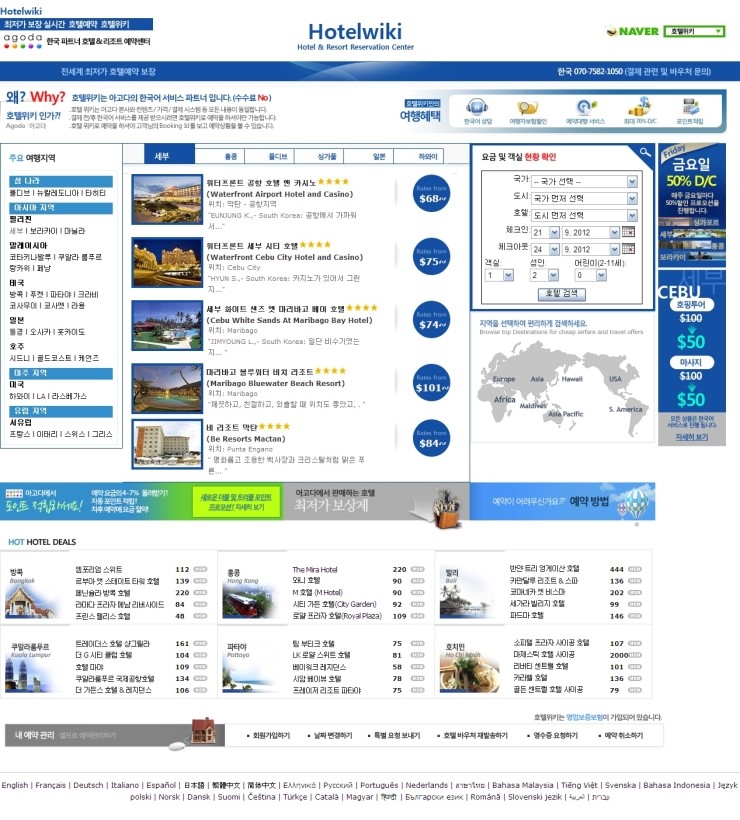Viewport: 740px width, 820px height.
Task: Expand the 호텔 hotel dropdown
Action: point(584,215)
